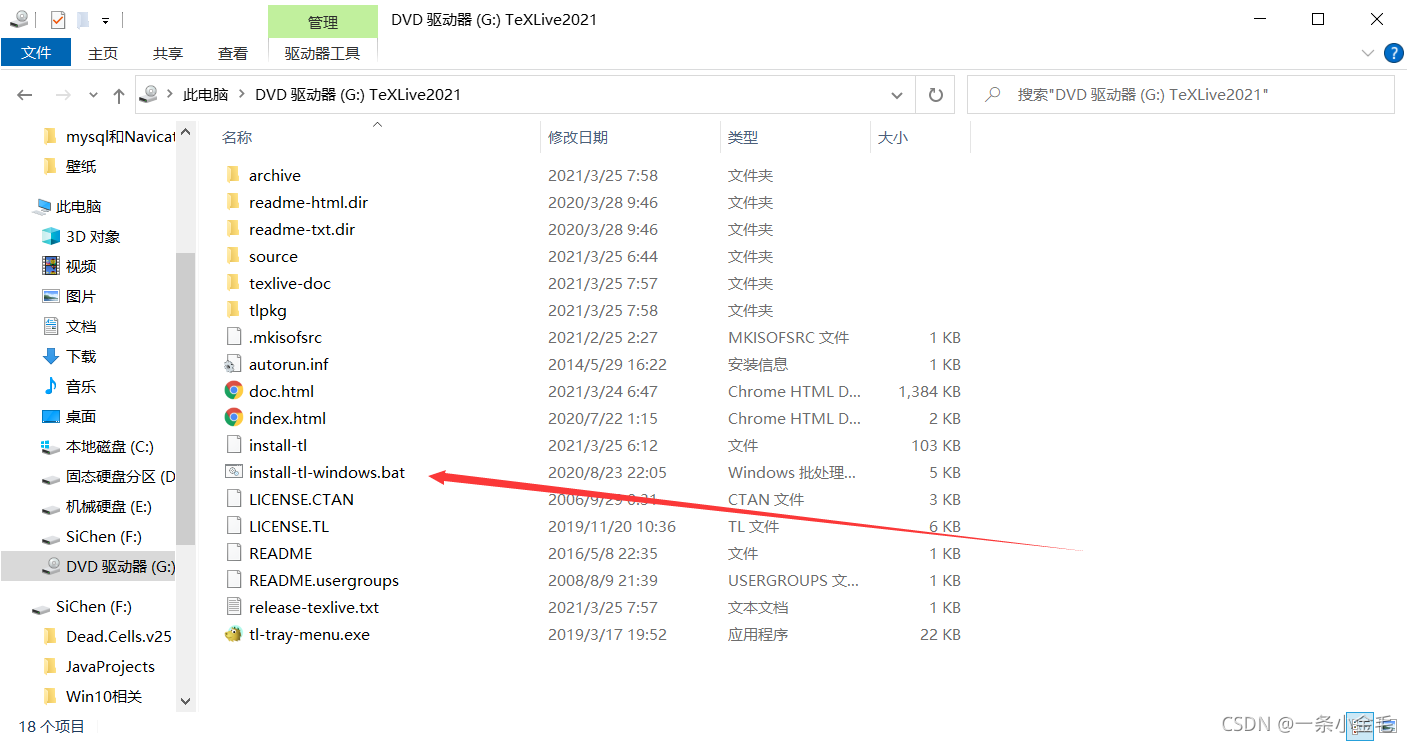Click the Chrome icon of index.html
The image size is (1408, 742).
coord(233,418)
